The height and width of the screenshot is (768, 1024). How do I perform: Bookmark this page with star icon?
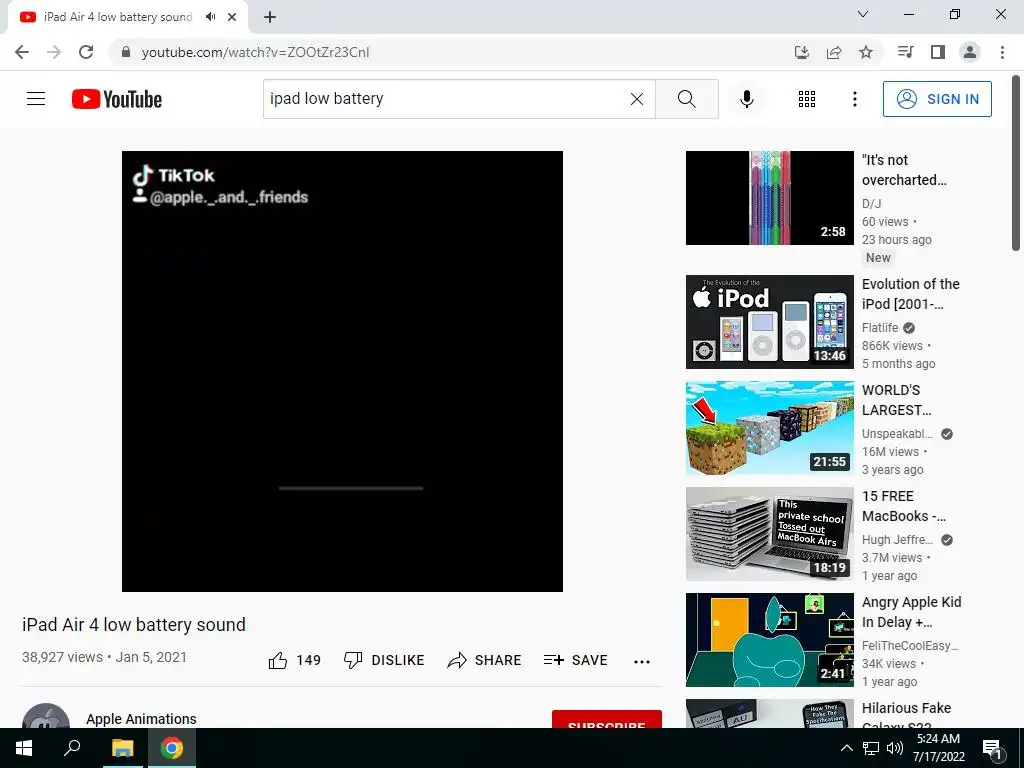tap(865, 52)
